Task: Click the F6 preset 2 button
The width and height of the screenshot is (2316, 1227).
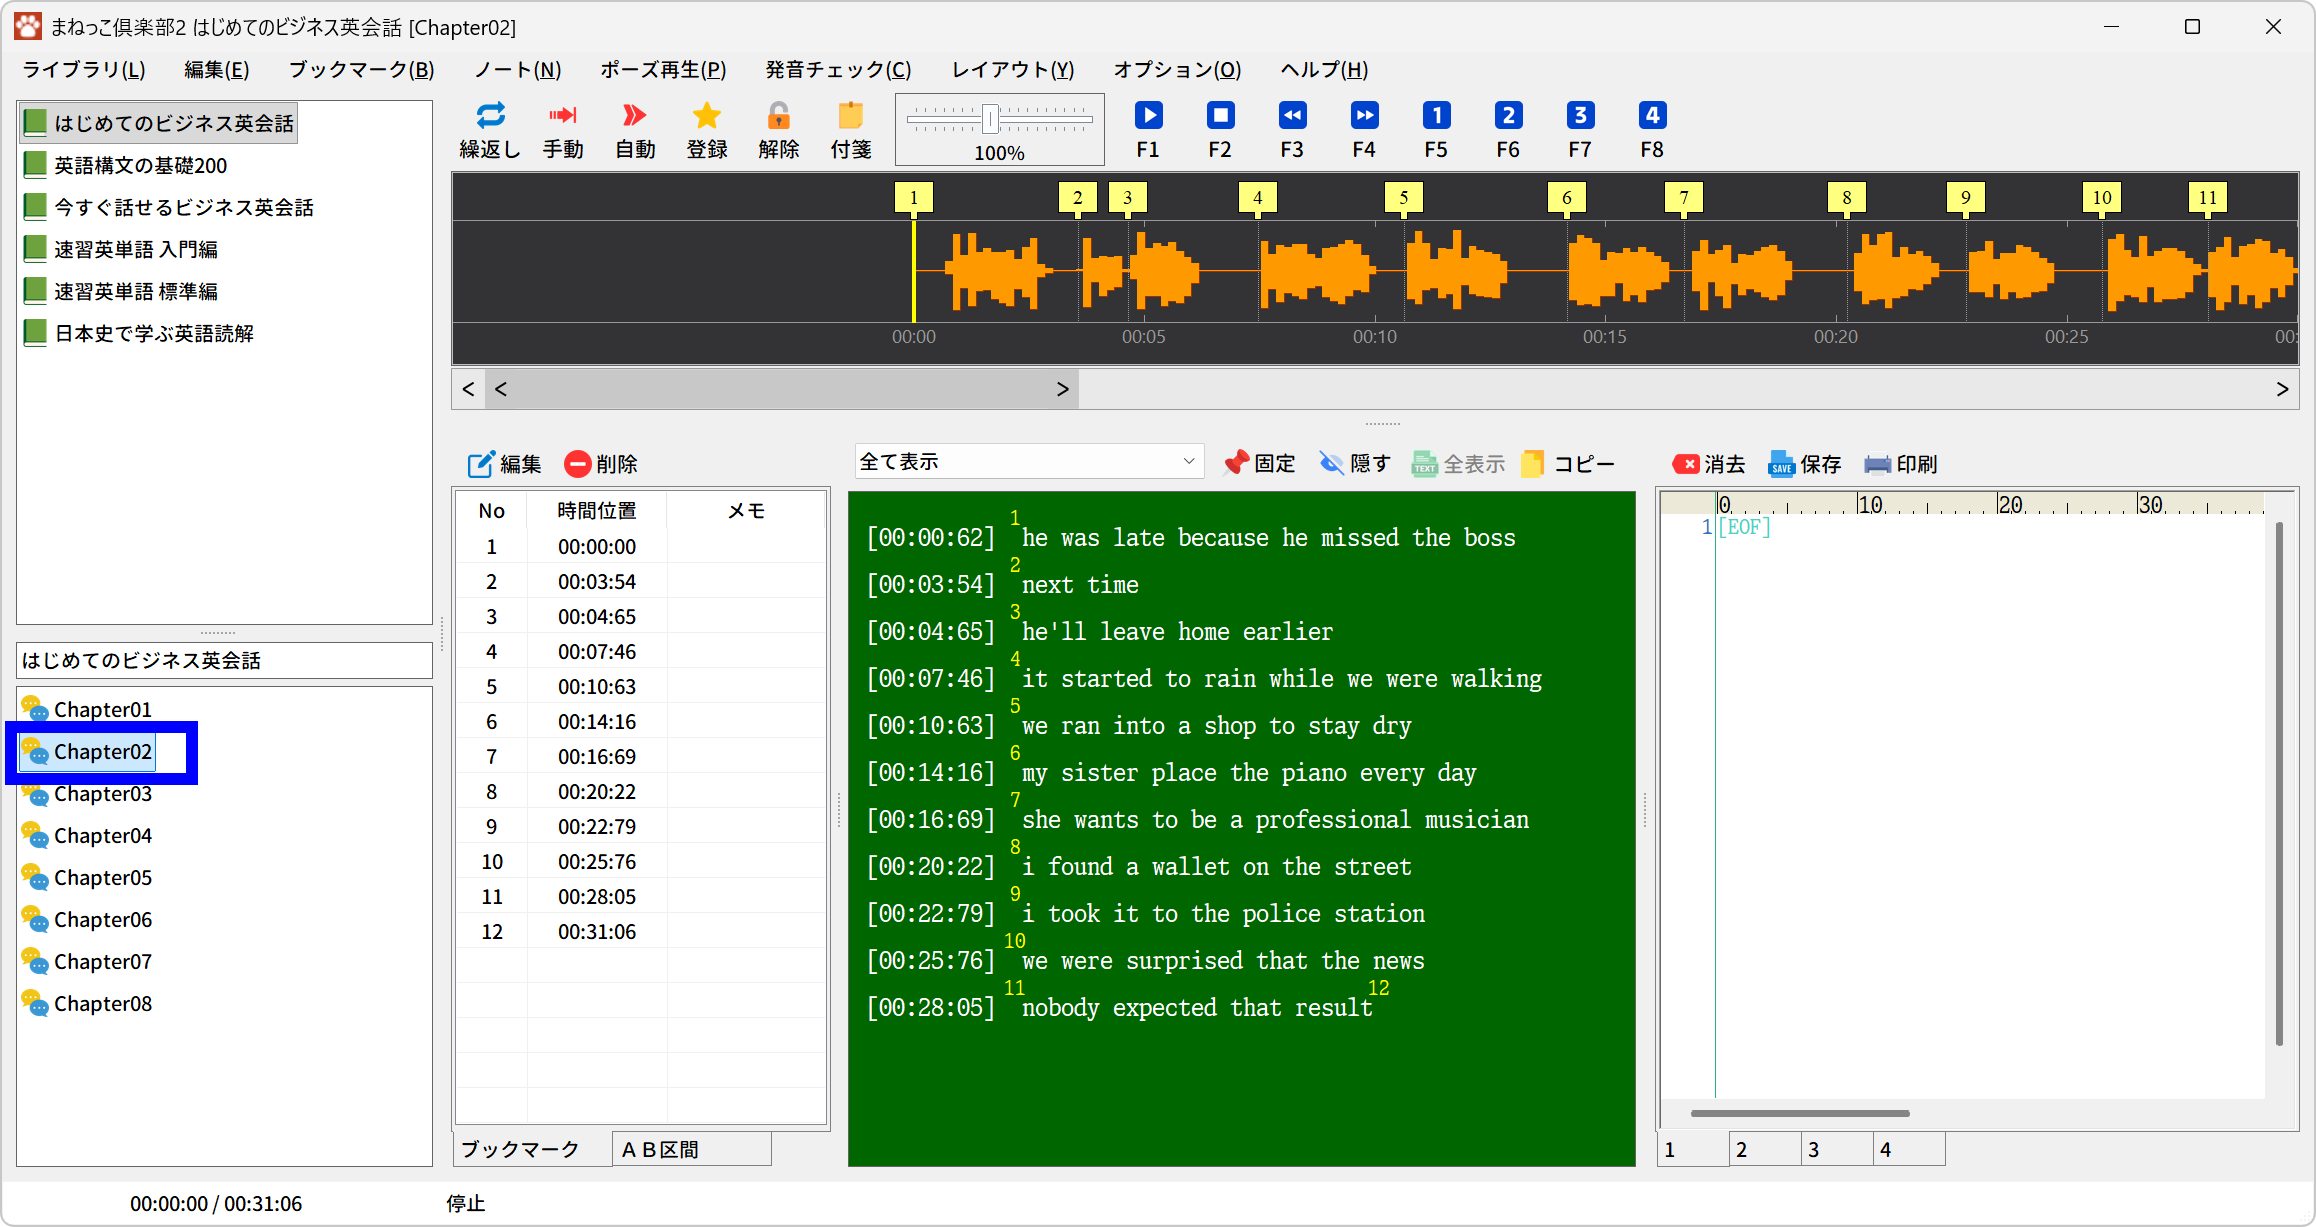Action: click(x=1508, y=130)
